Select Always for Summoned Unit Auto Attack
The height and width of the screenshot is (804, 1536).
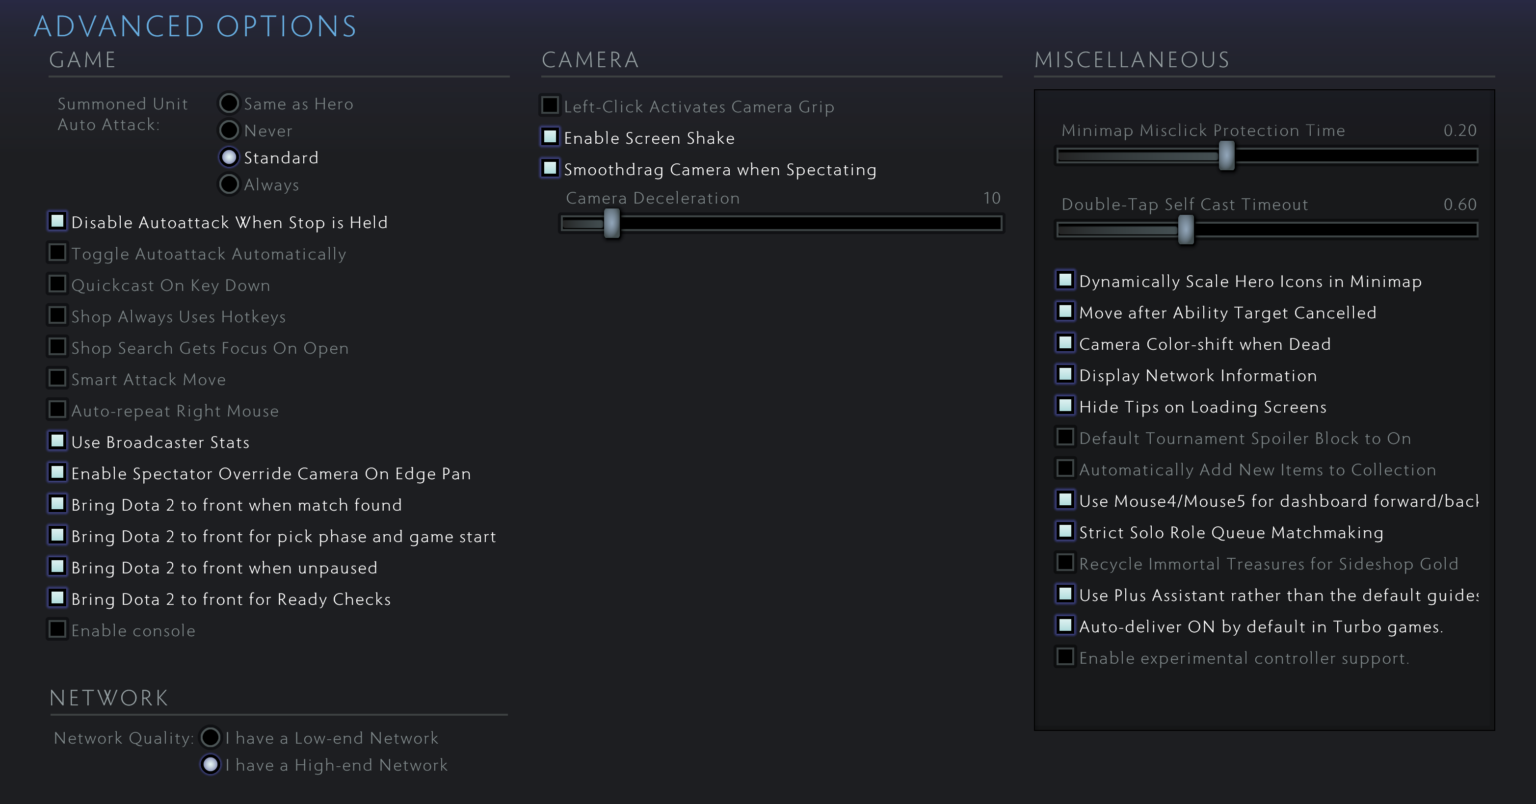tap(229, 184)
